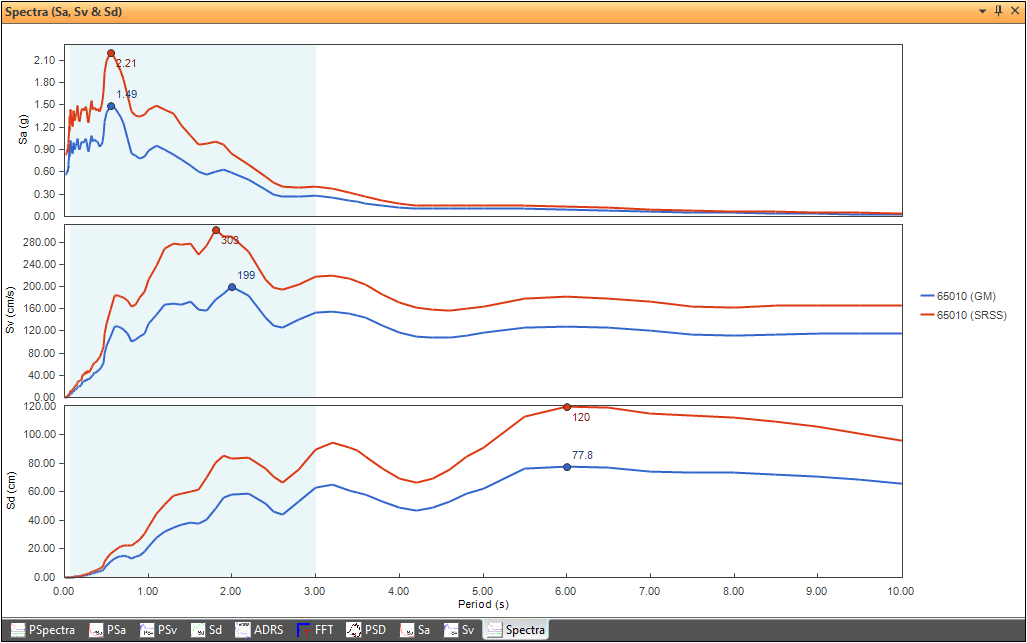Click the blue Sa peak marker 1.49
1027x643 pixels.
tap(111, 106)
